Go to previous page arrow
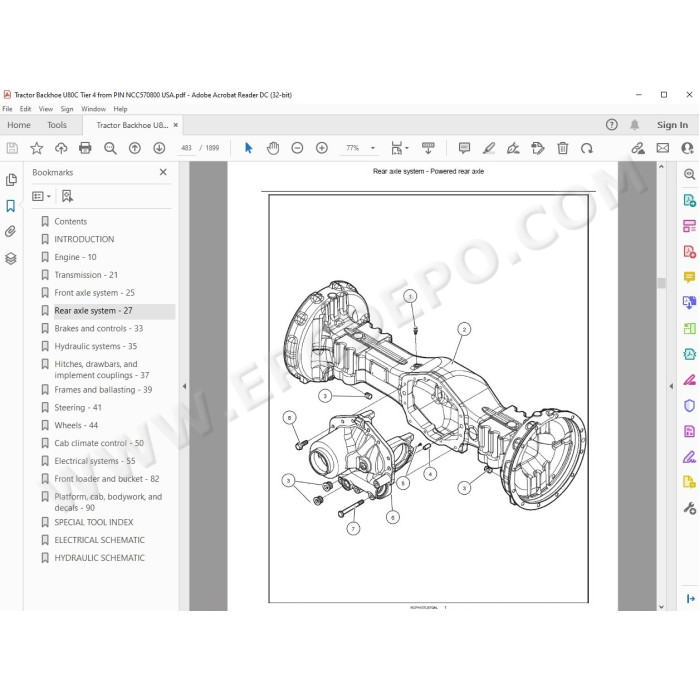 coord(135,148)
